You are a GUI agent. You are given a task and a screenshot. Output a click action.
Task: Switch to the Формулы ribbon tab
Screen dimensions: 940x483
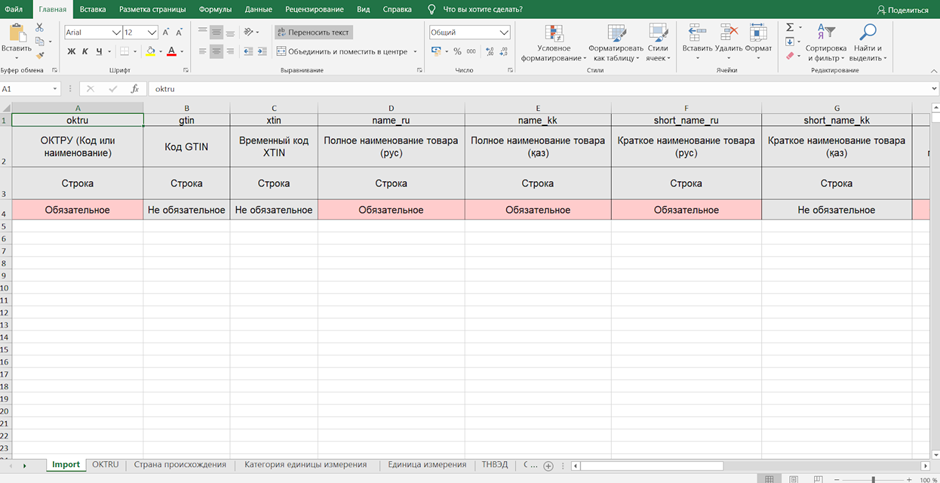(215, 10)
